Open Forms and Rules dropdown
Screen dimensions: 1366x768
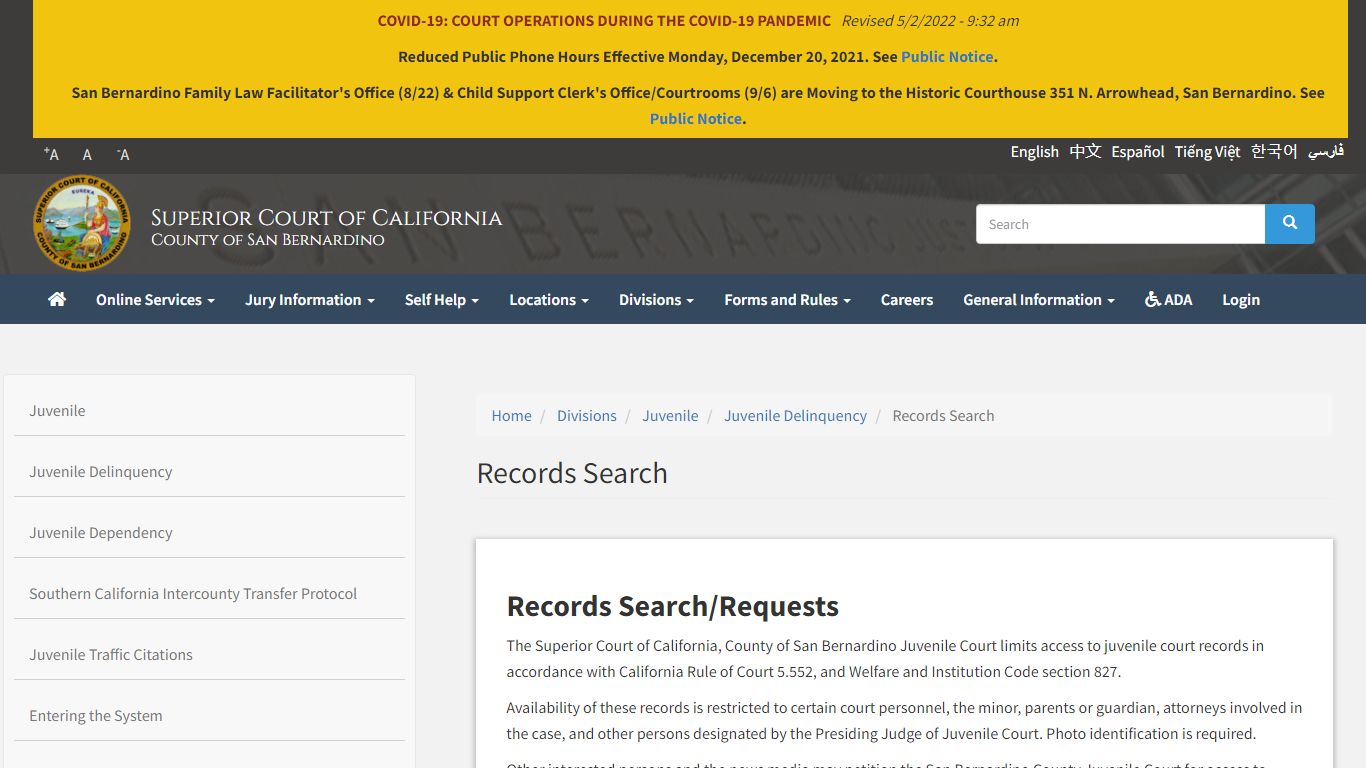787,299
